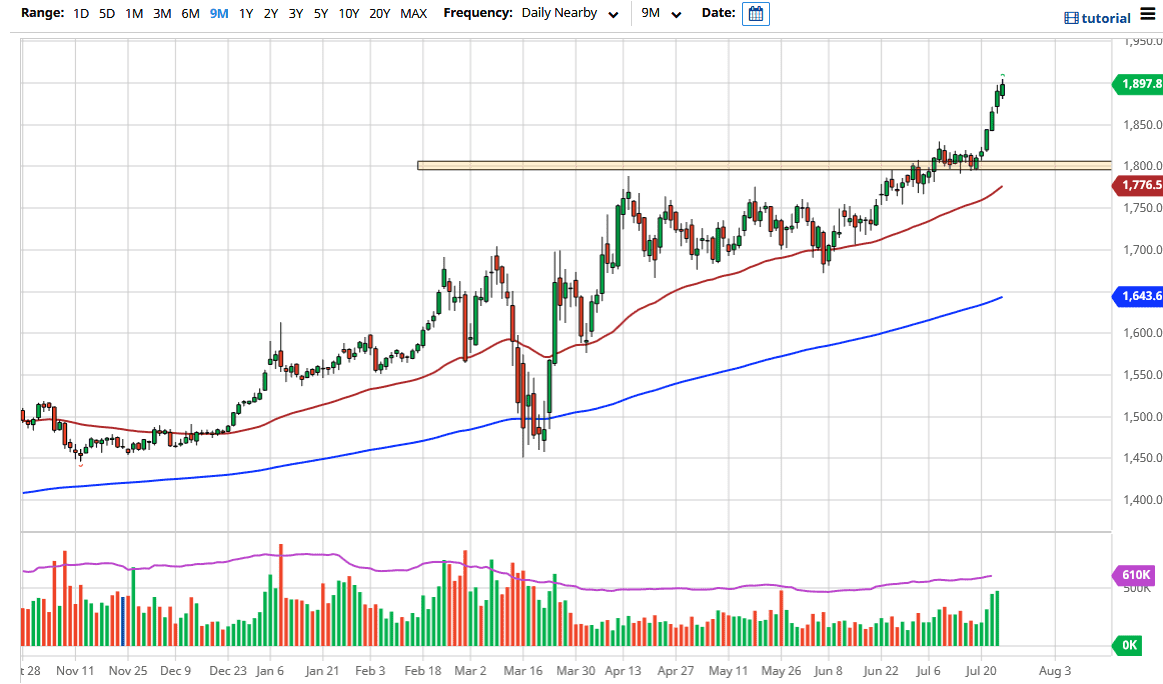Set range to 5Y
1163x684 pixels.
pos(320,13)
